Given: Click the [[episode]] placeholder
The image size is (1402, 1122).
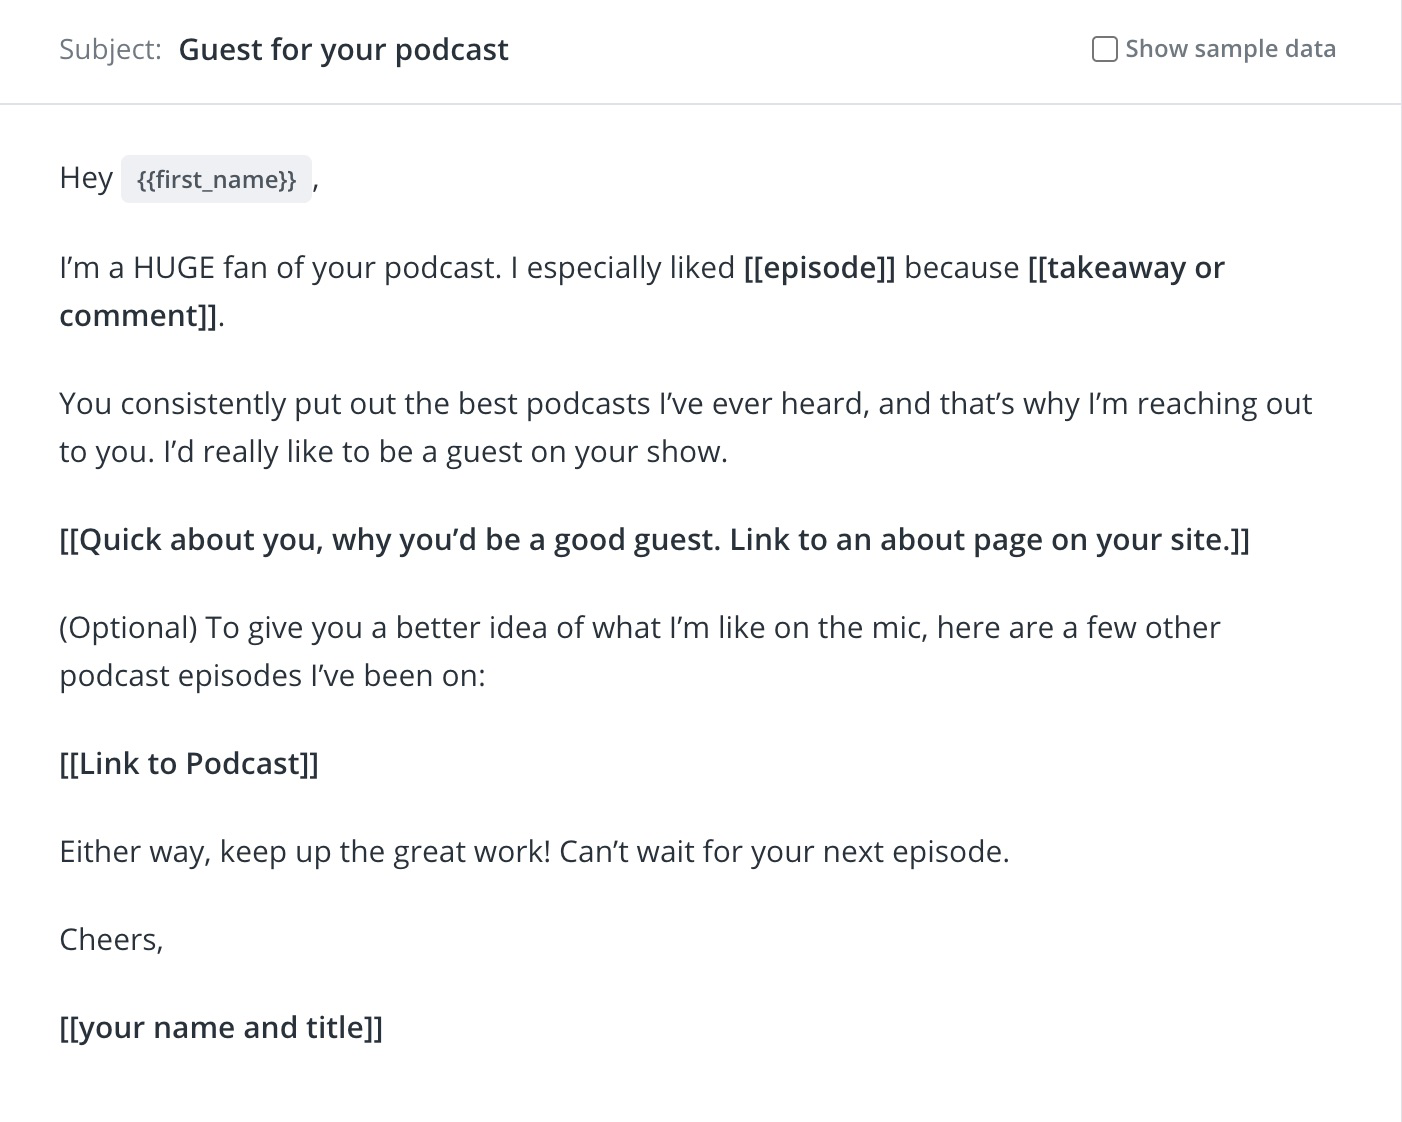Looking at the screenshot, I should click(819, 268).
